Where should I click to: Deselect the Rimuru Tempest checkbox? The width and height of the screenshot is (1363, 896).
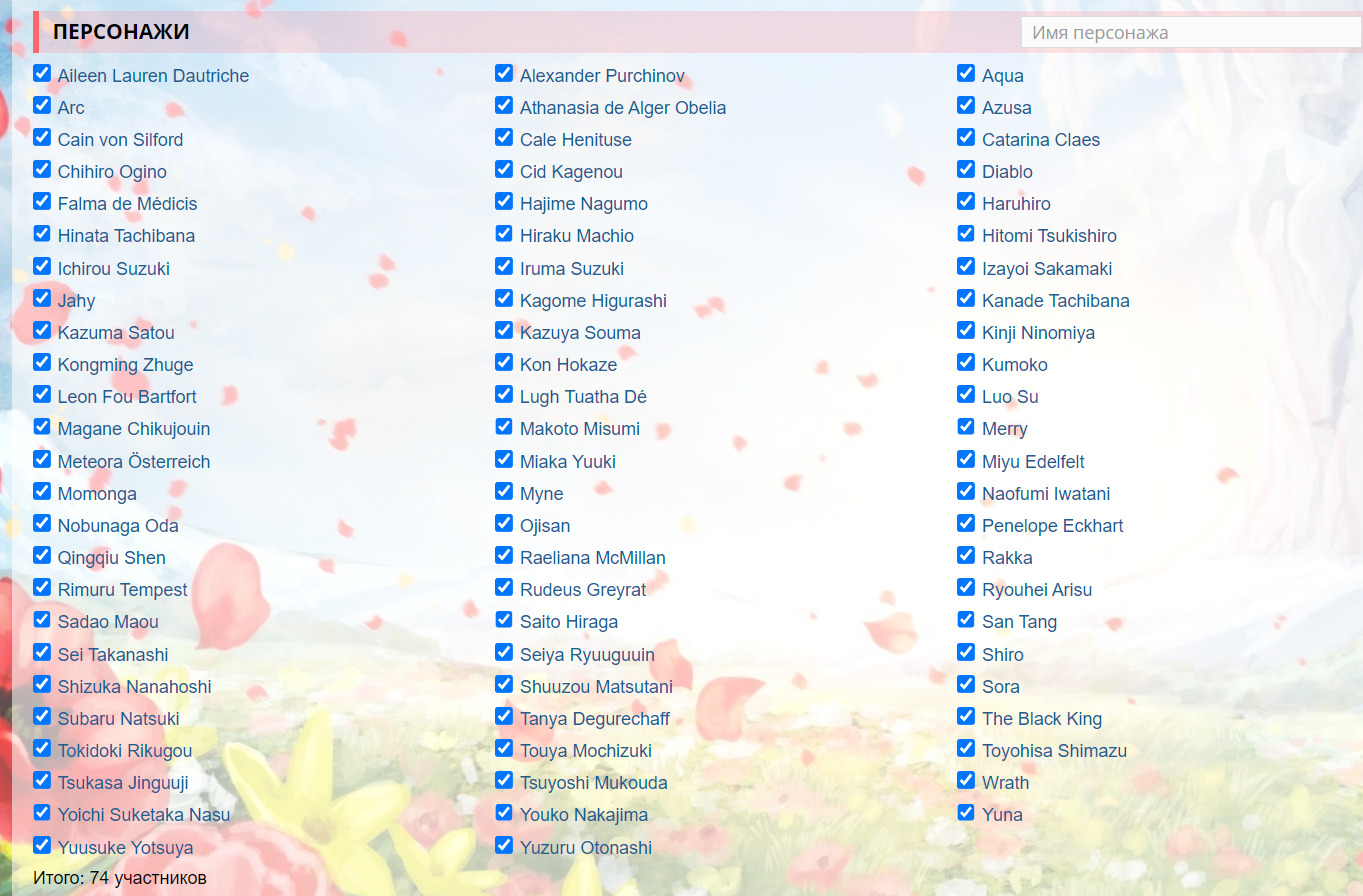[42, 587]
